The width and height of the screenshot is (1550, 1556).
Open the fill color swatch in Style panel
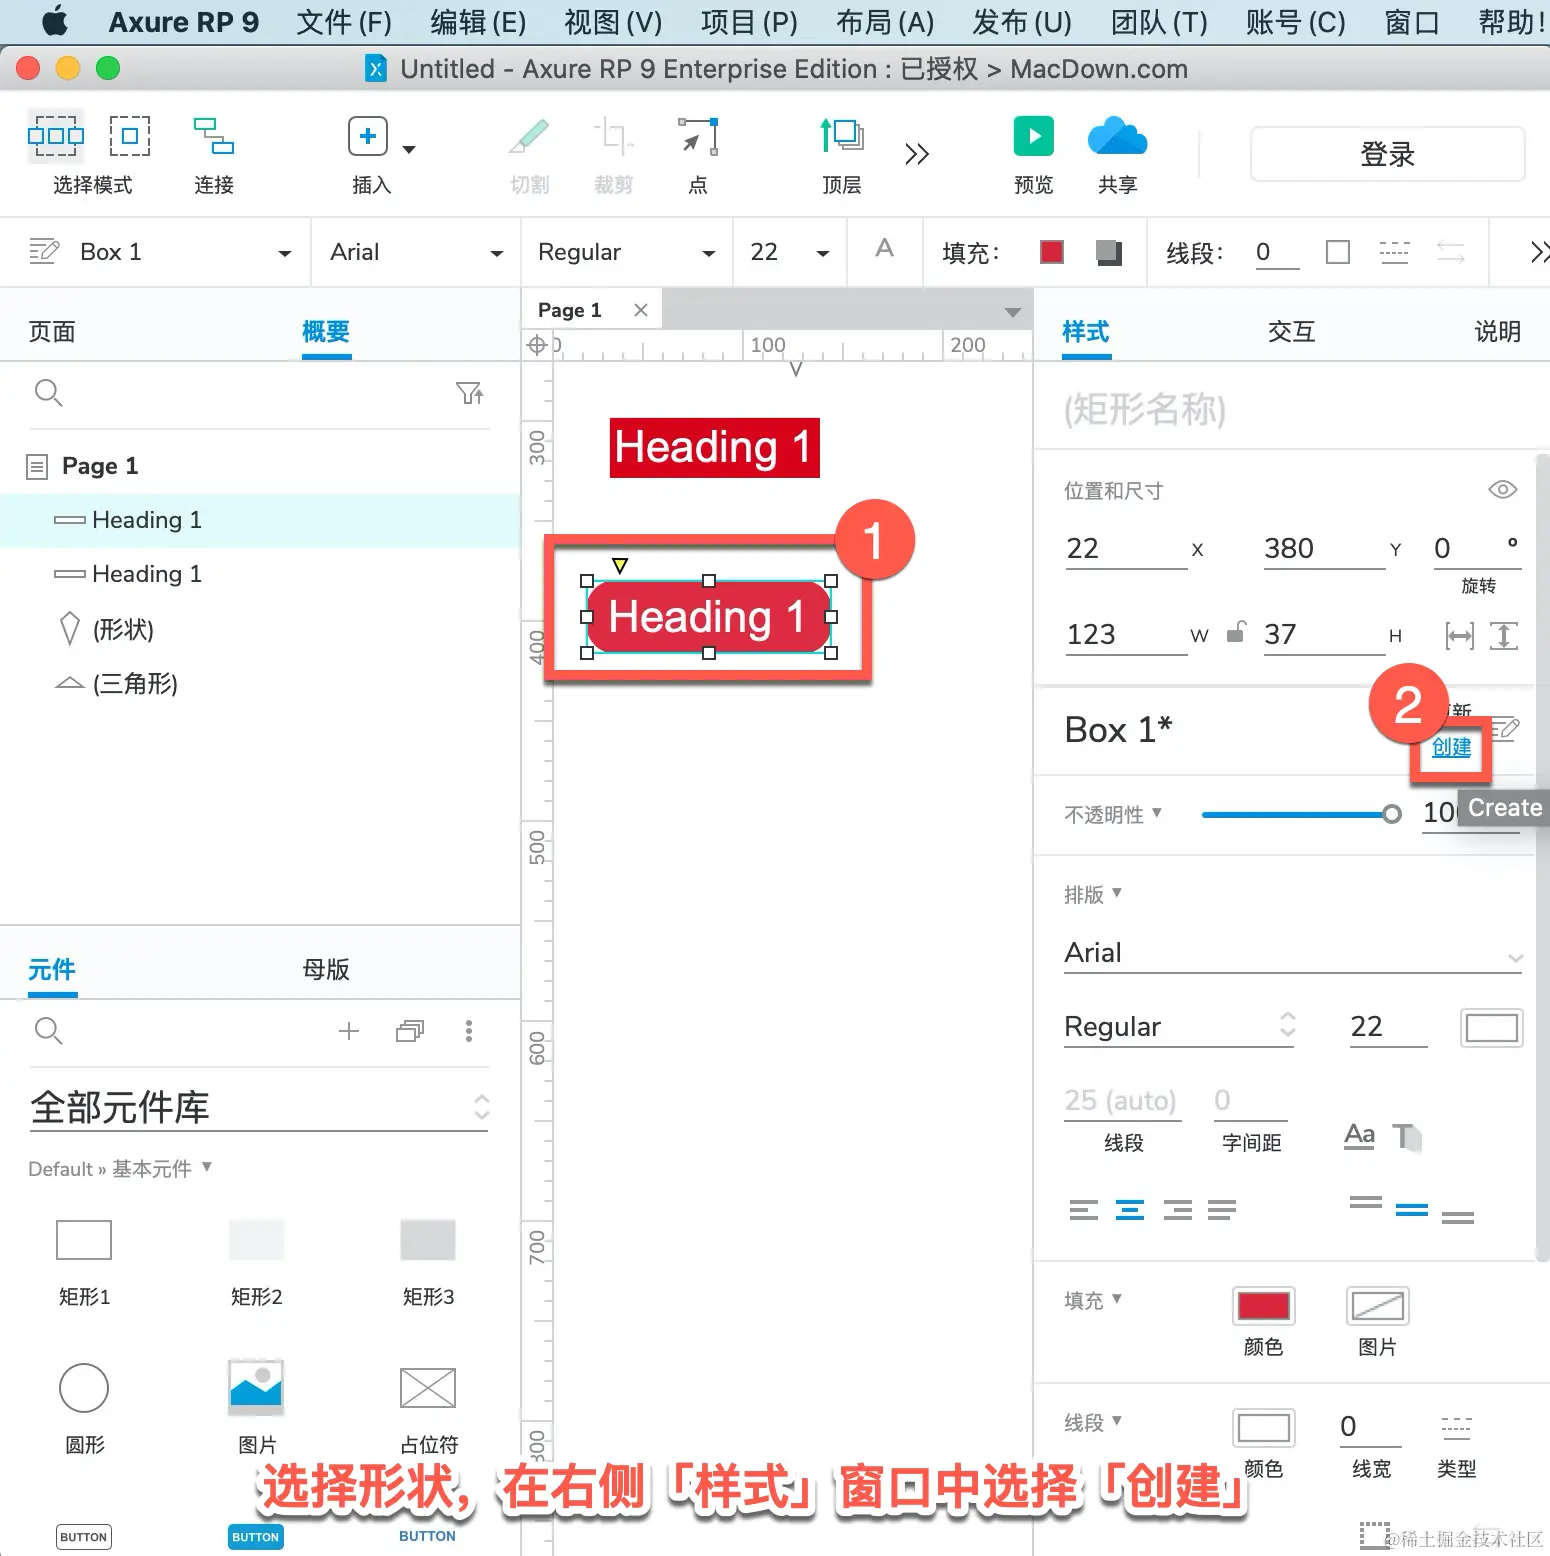pos(1264,1306)
